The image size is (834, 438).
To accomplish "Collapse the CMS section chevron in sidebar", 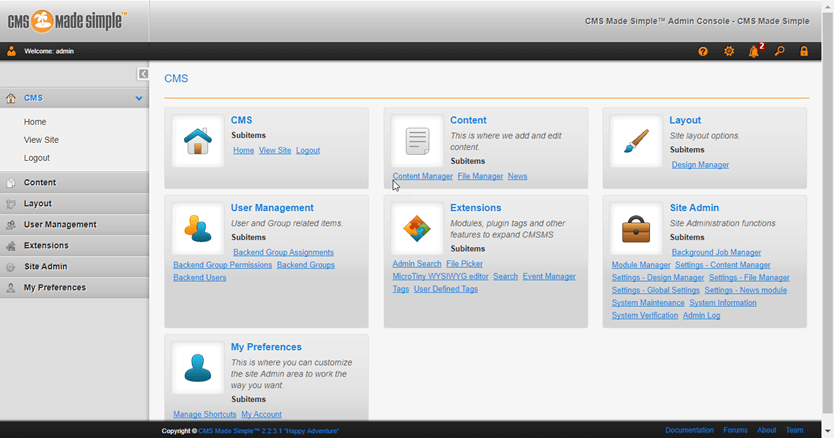I will point(139,98).
